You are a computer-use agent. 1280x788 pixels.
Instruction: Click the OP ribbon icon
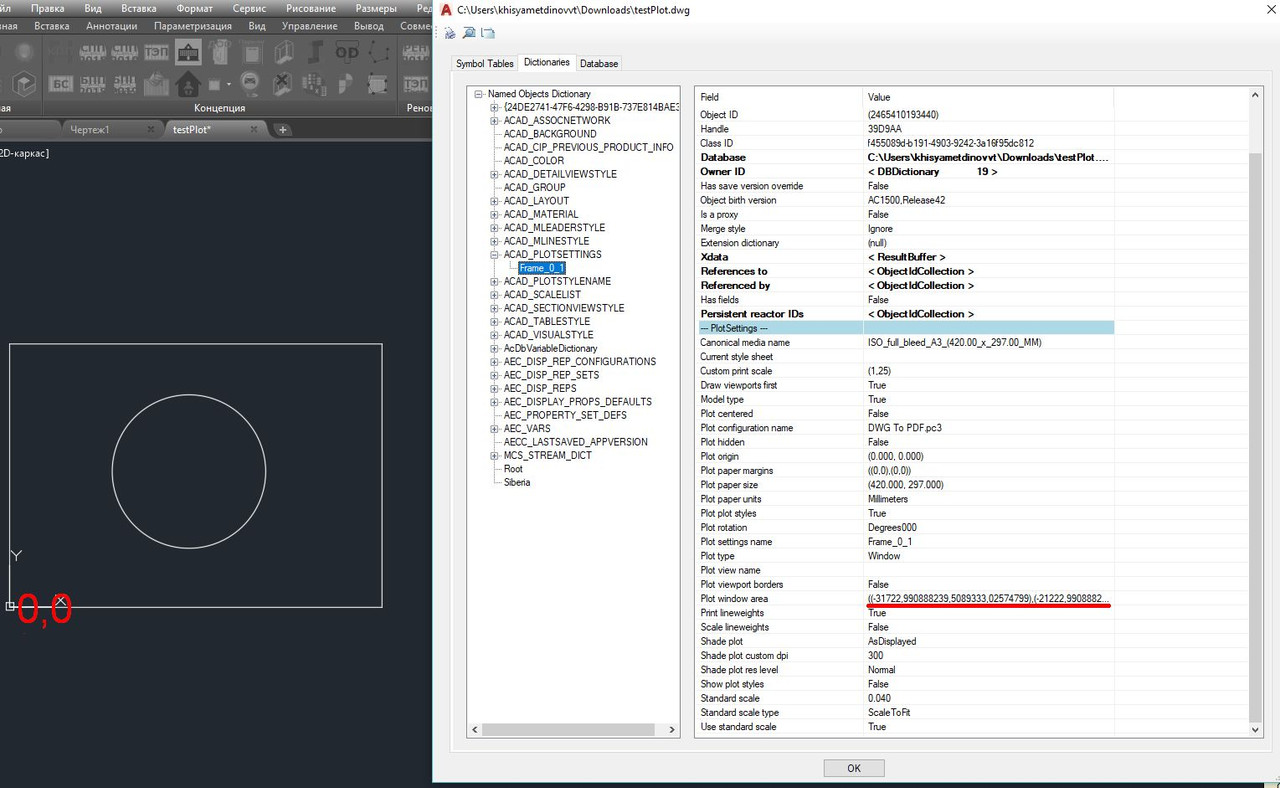tap(347, 51)
